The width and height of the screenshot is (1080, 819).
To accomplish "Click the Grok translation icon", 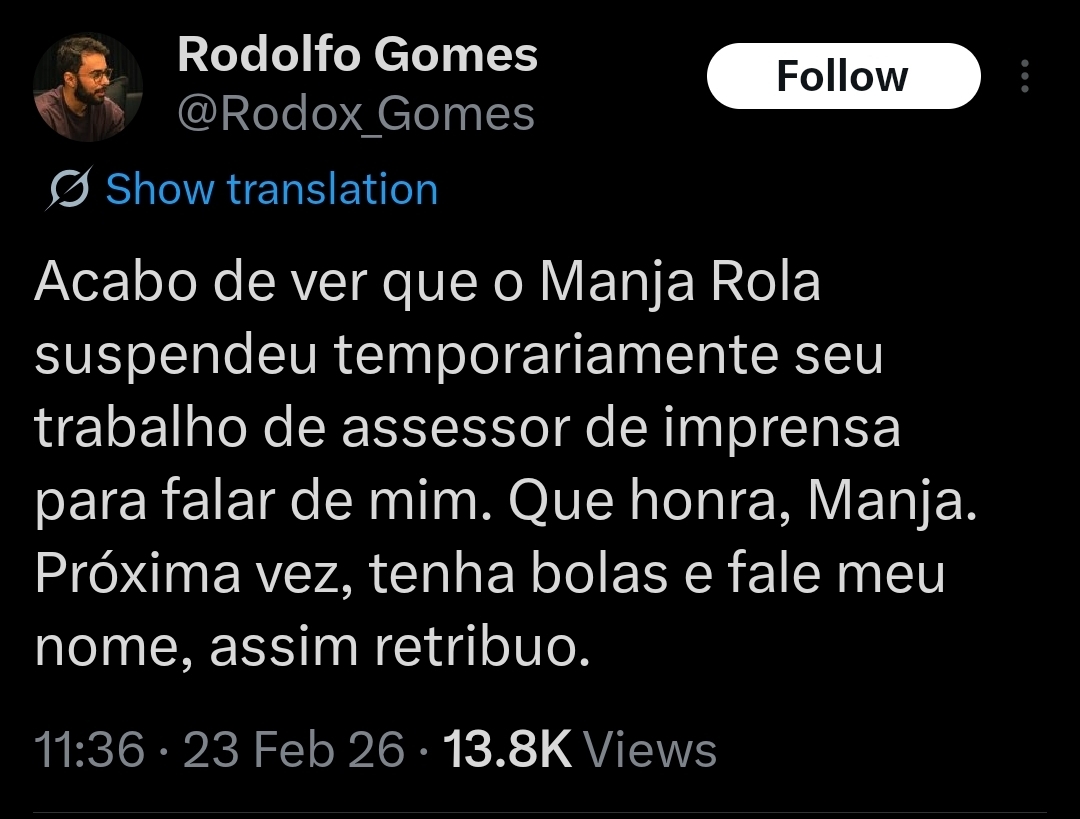I will 70,189.
